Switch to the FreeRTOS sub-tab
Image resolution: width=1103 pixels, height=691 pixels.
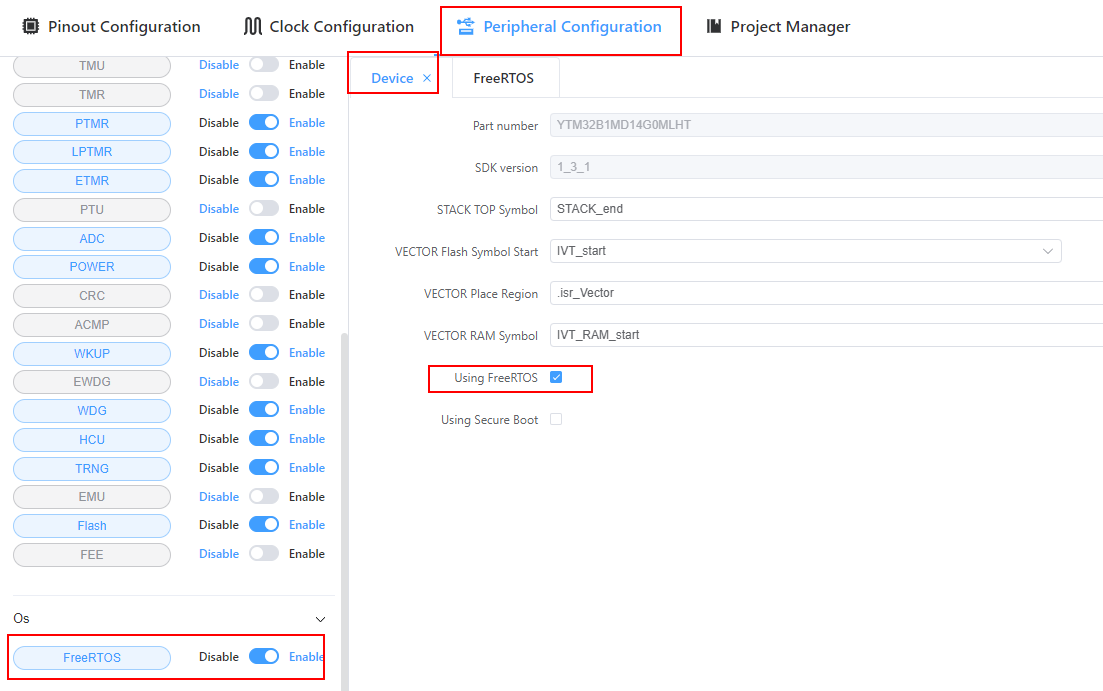(504, 78)
